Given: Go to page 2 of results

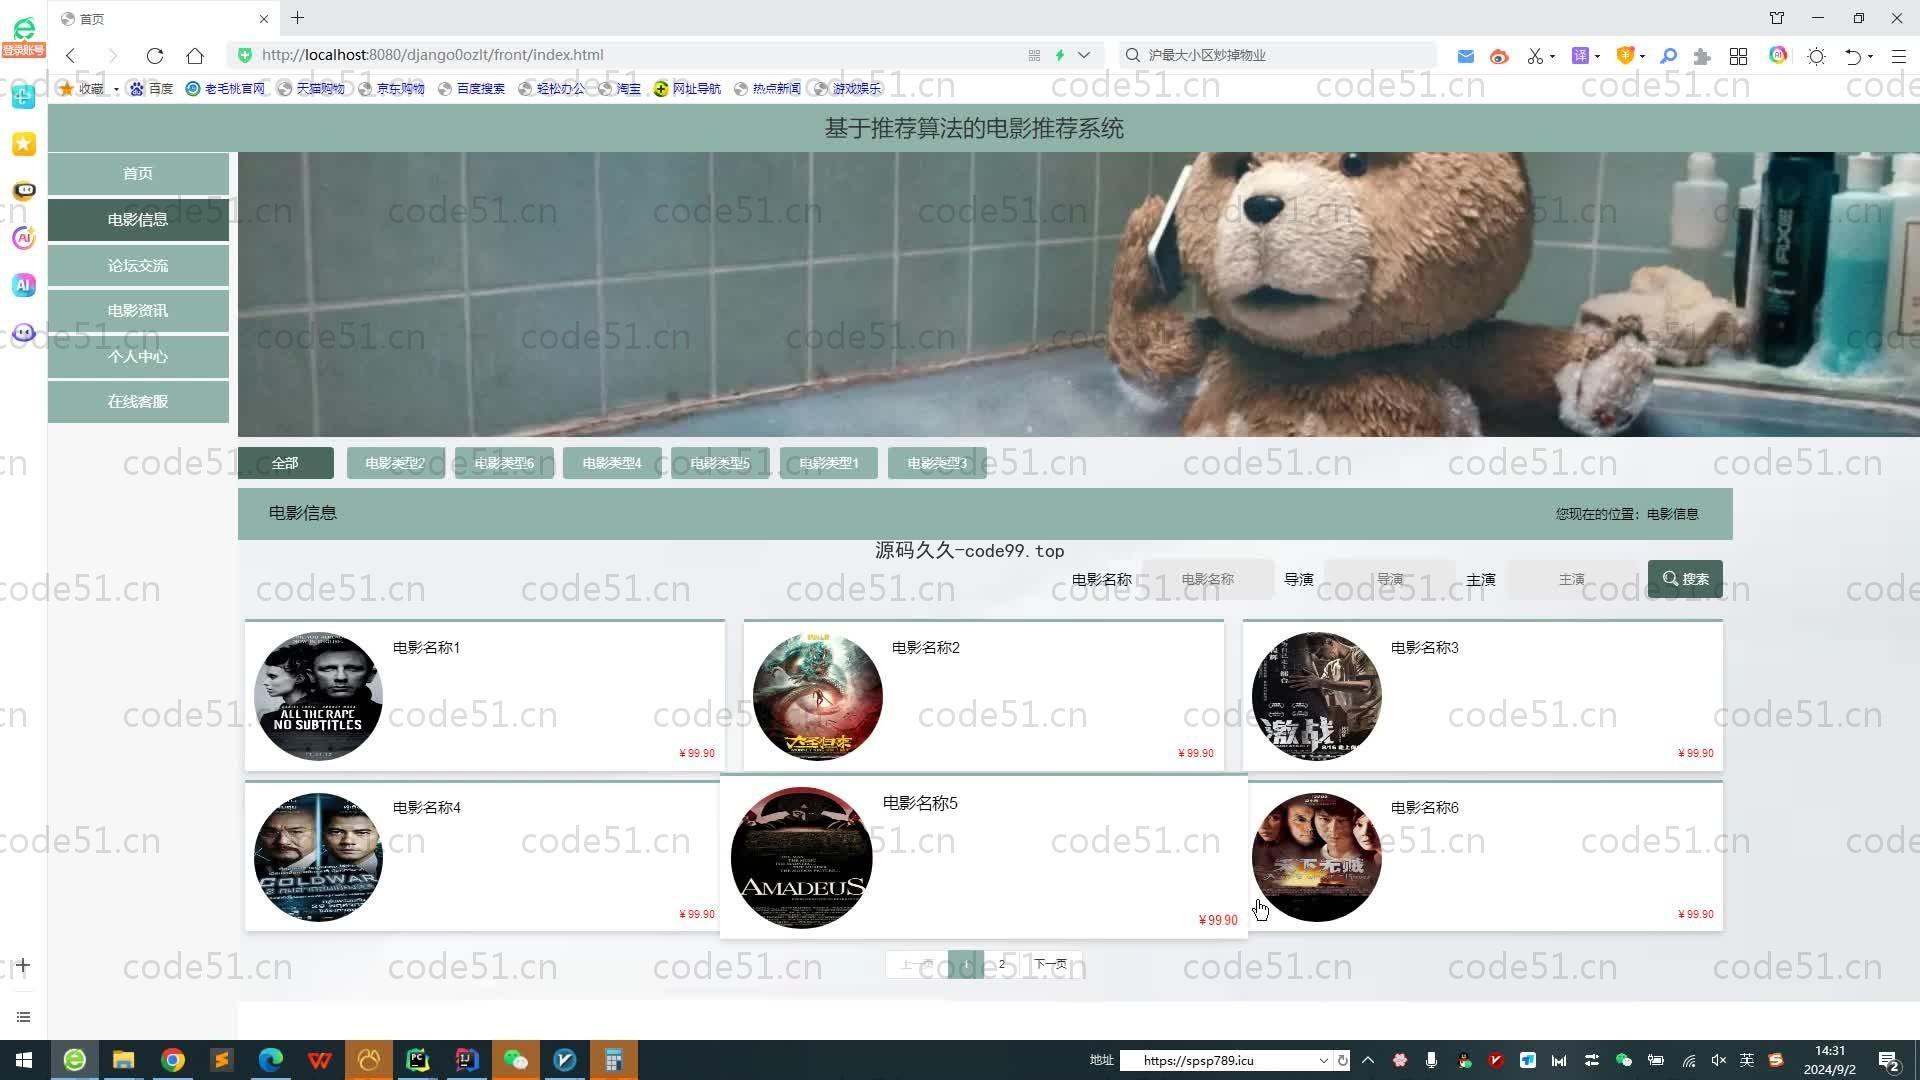Looking at the screenshot, I should point(1002,964).
